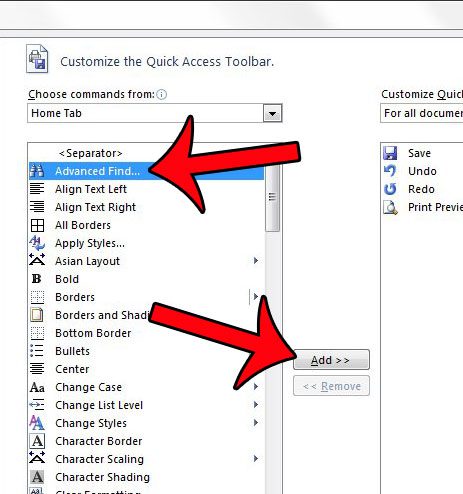
Task: Expand the Change Styles submenu arrow
Action: pyautogui.click(x=256, y=422)
